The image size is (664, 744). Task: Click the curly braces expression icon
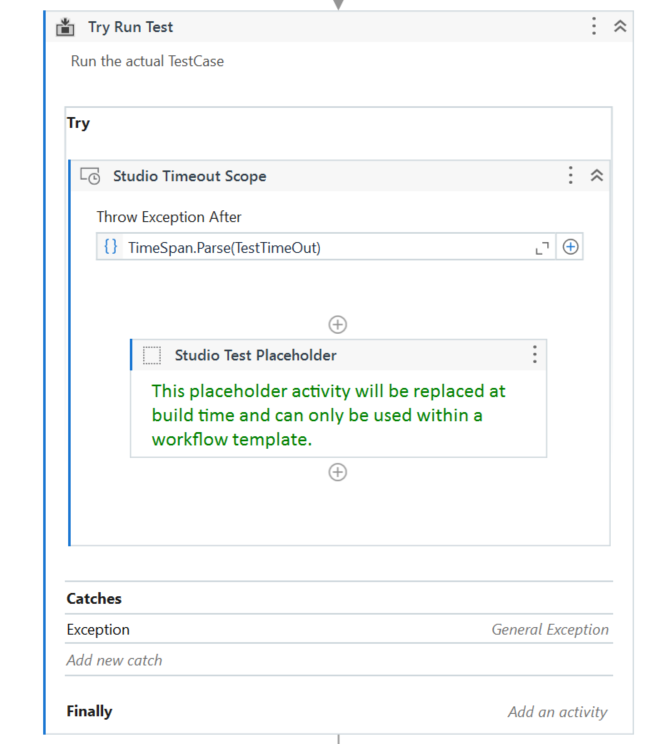111,247
